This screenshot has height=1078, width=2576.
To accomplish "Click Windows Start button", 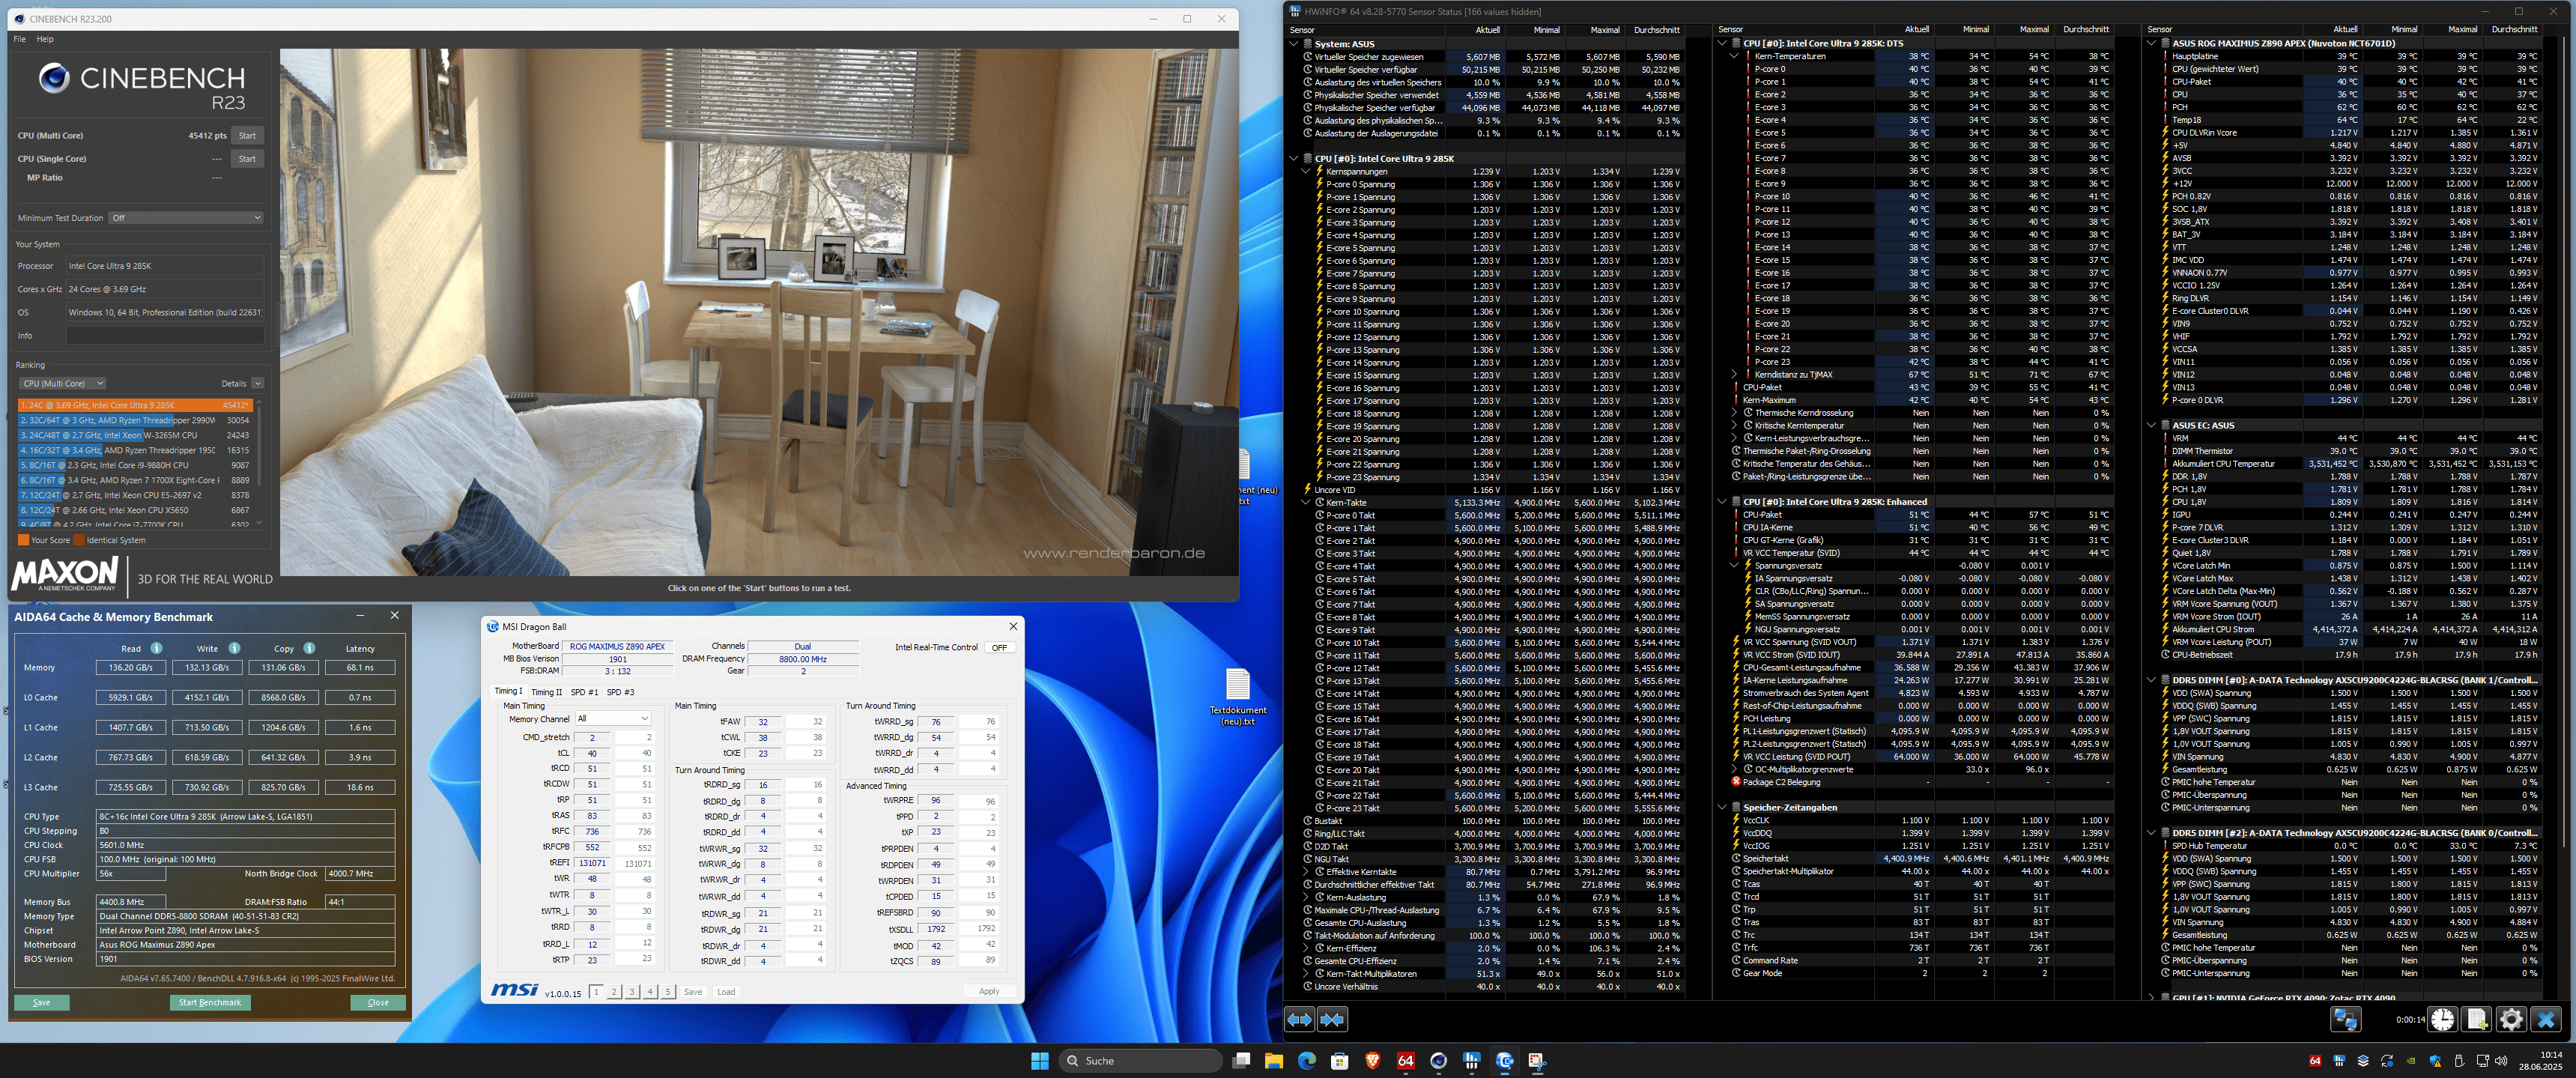I will [x=1040, y=1061].
